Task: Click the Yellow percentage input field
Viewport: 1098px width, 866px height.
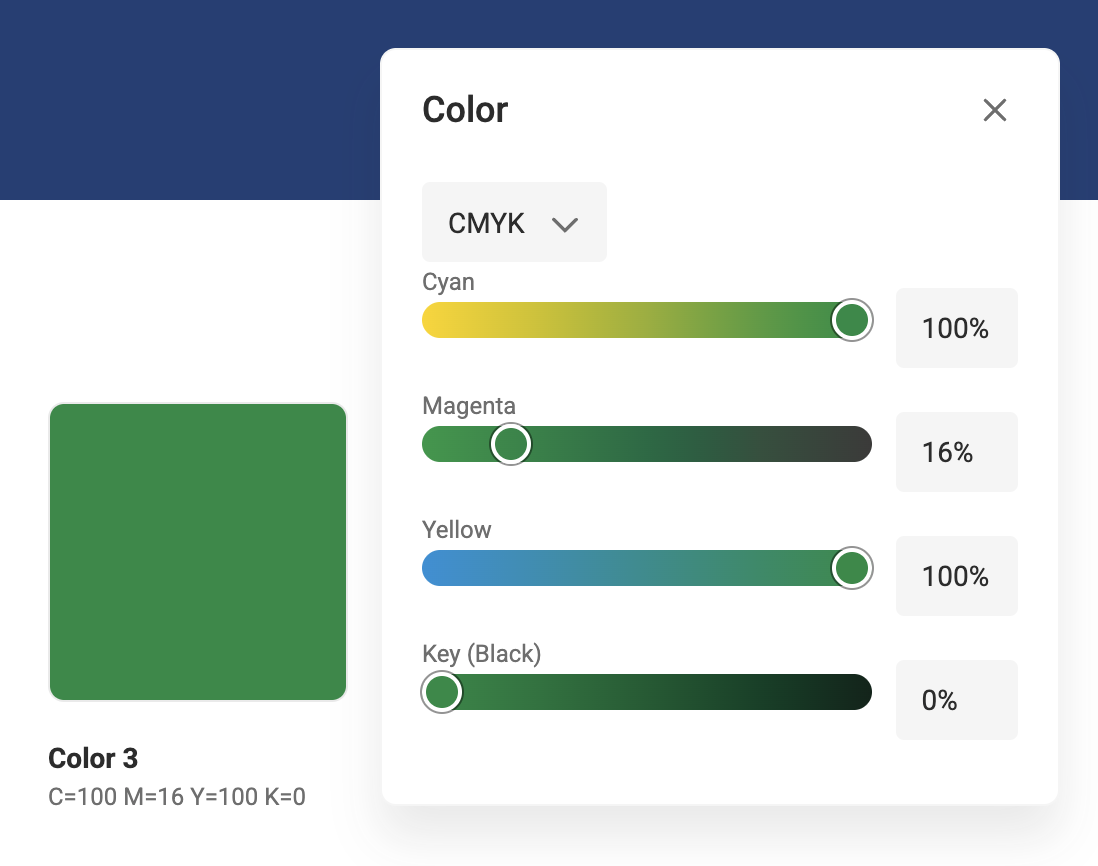Action: (x=956, y=576)
